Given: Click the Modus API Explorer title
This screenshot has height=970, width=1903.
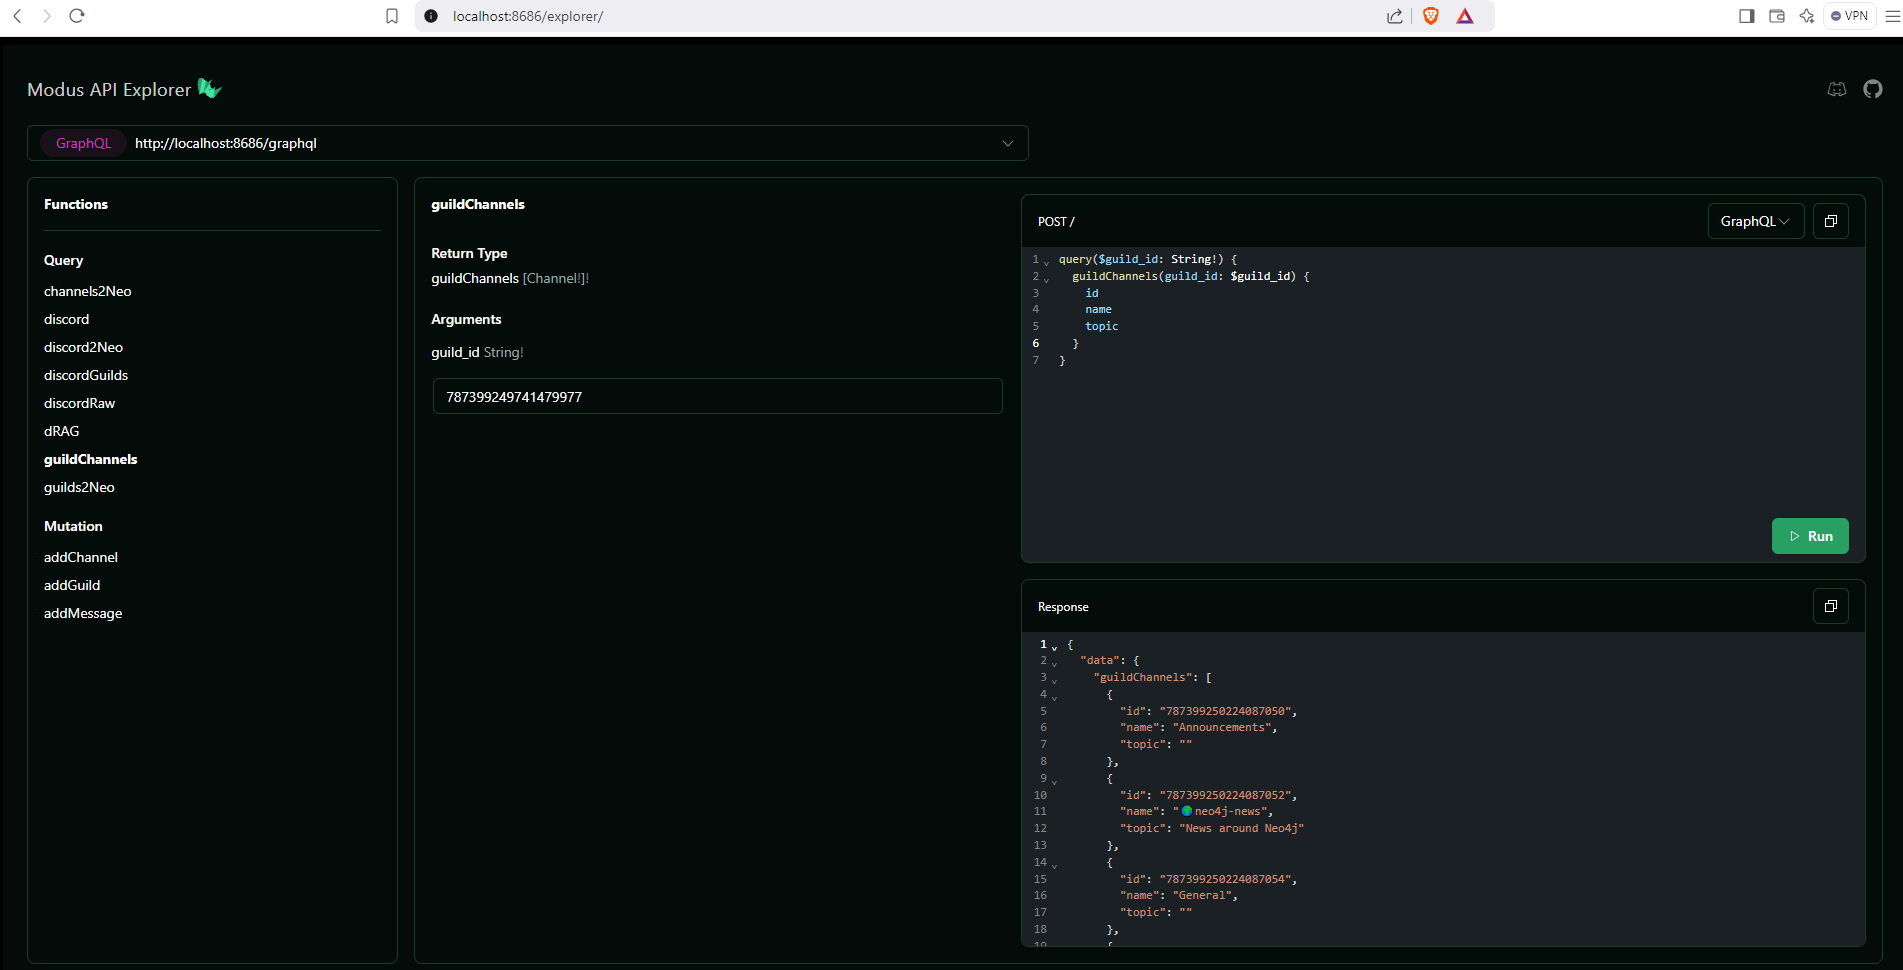Looking at the screenshot, I should [x=109, y=89].
